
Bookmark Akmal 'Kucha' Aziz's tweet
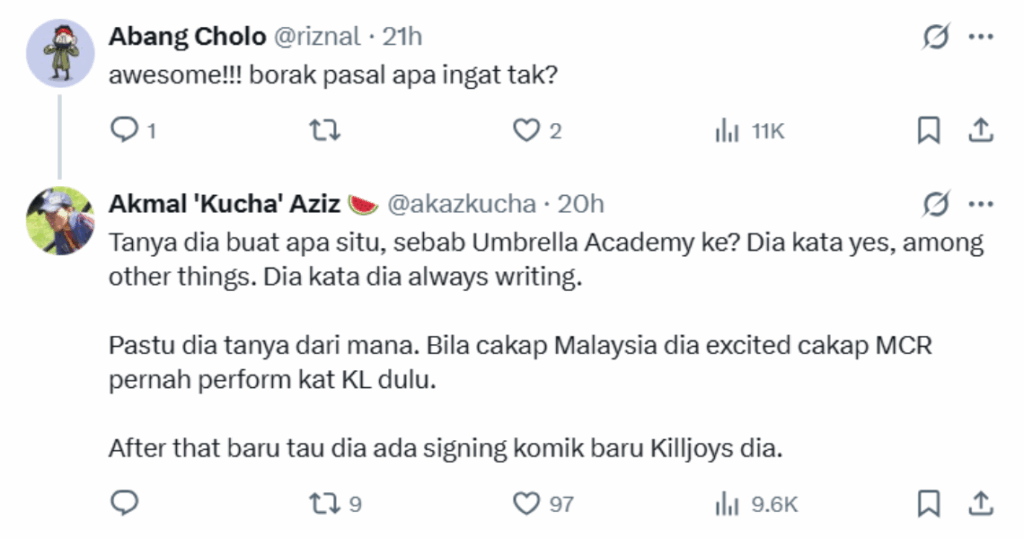click(x=929, y=503)
